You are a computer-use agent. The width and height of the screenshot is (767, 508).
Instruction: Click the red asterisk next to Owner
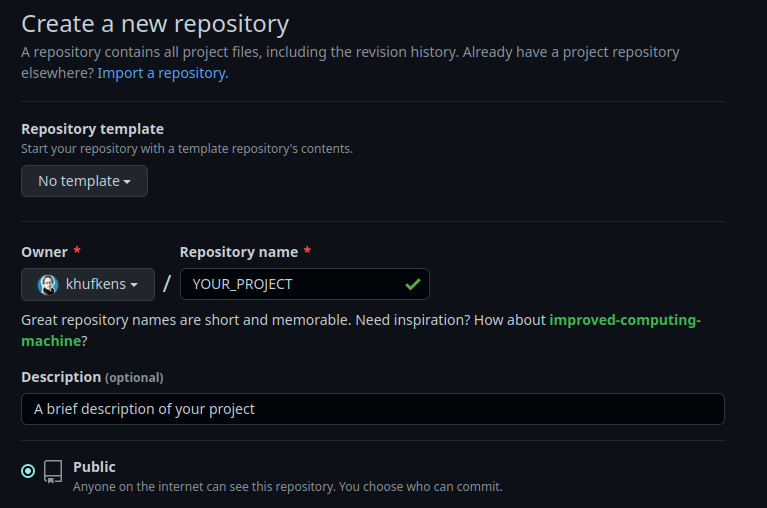coord(77,252)
